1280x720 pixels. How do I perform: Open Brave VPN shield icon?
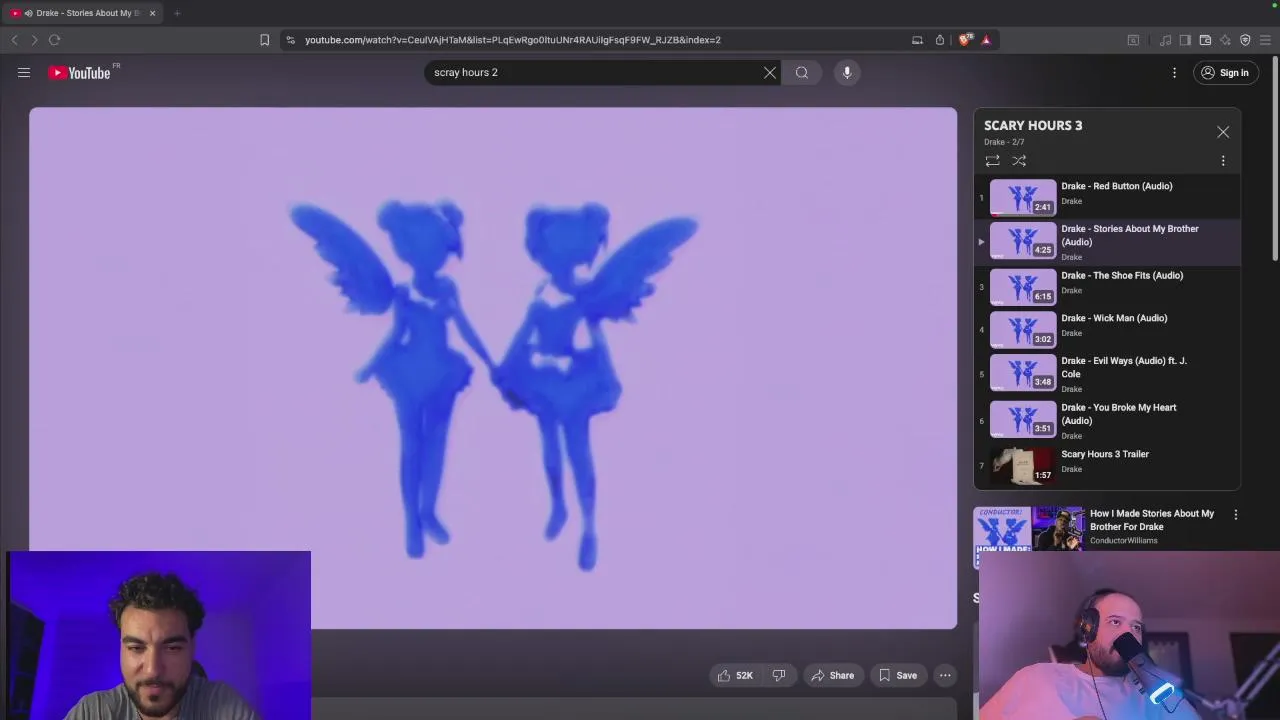(1245, 40)
